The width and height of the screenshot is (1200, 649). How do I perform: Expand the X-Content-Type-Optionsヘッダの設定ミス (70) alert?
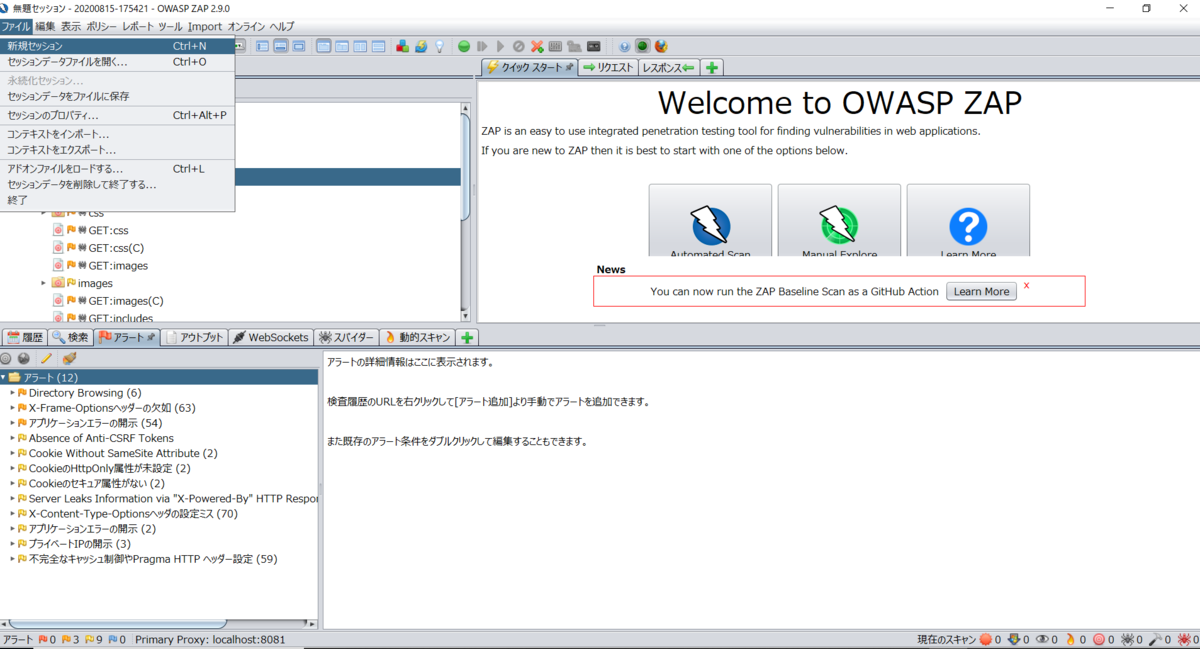(12, 514)
